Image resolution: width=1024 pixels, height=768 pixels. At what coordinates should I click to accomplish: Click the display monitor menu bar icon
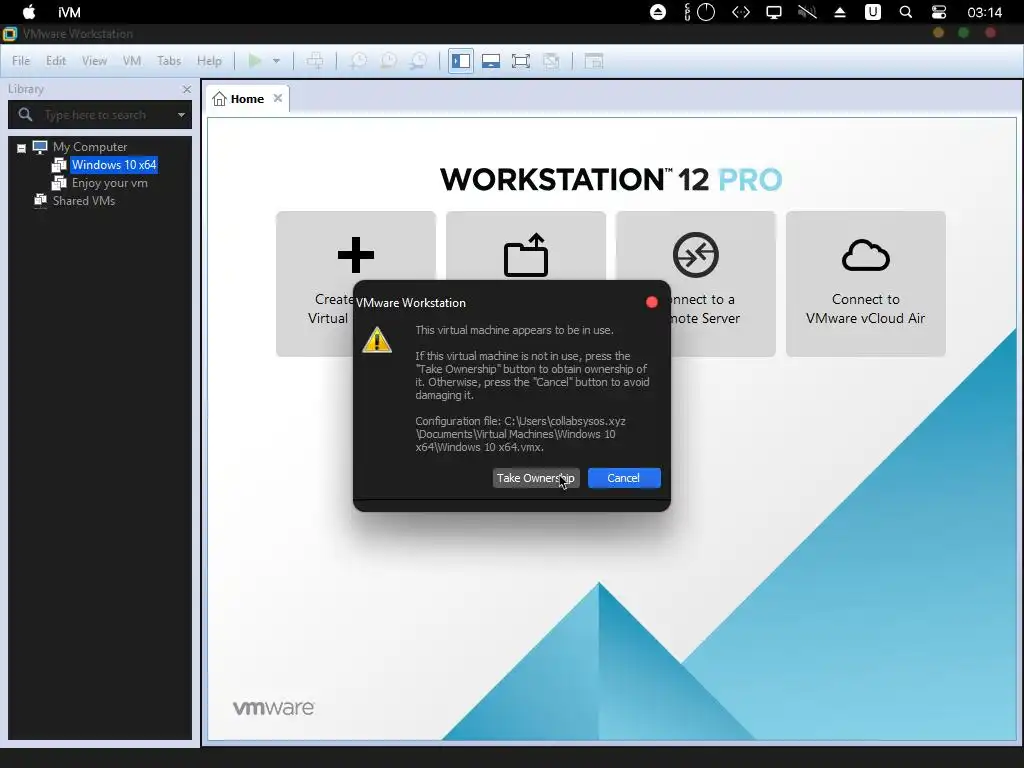[x=774, y=12]
